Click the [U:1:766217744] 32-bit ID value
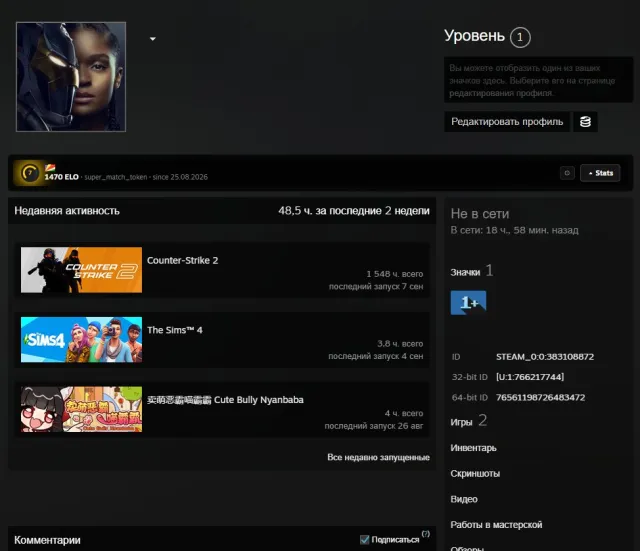Image resolution: width=640 pixels, height=551 pixels. (x=530, y=377)
